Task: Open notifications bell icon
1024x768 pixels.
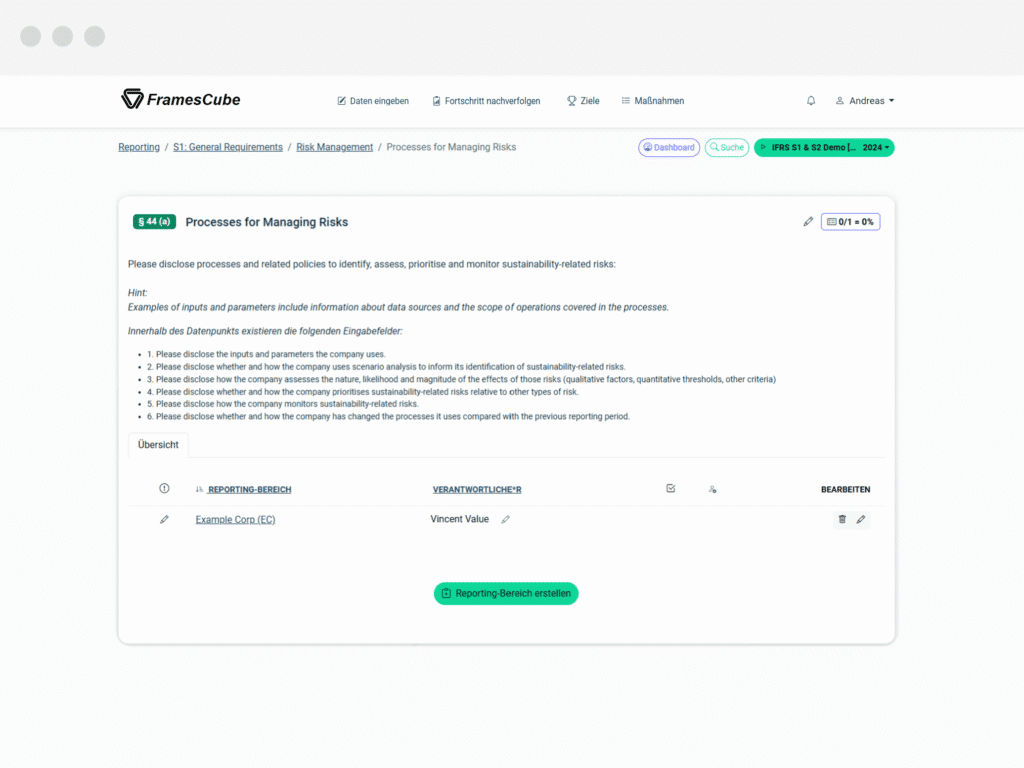Action: (x=810, y=101)
